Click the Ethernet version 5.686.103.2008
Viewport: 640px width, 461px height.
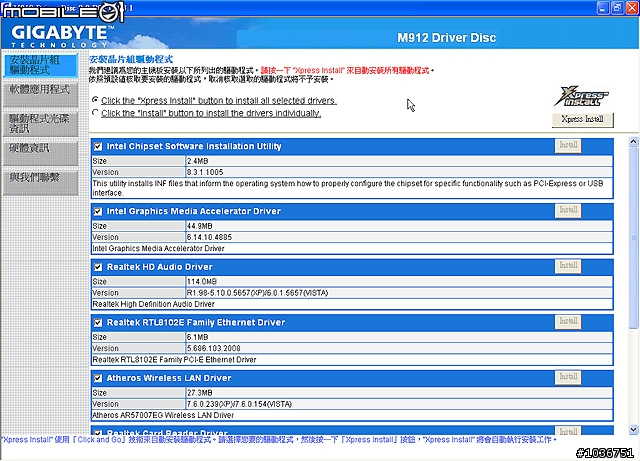[213, 348]
